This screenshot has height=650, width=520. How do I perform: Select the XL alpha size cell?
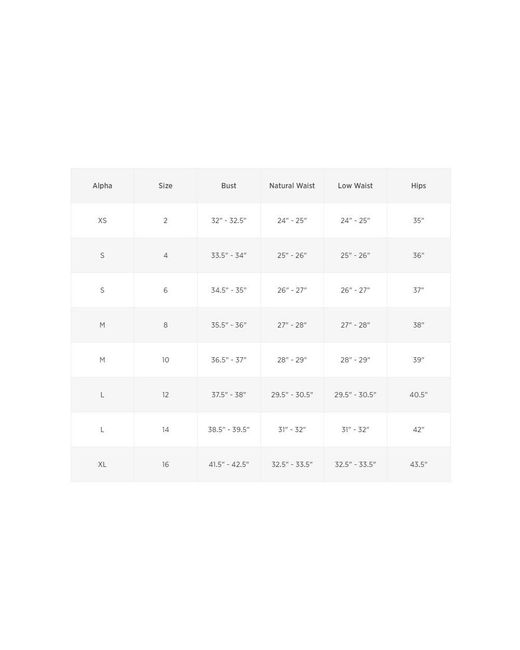[x=102, y=464]
